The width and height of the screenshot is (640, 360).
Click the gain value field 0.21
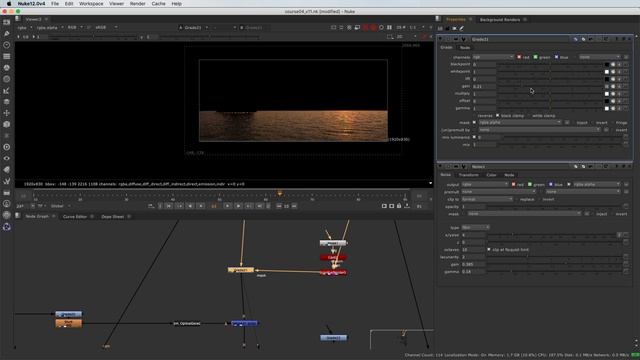tap(484, 87)
